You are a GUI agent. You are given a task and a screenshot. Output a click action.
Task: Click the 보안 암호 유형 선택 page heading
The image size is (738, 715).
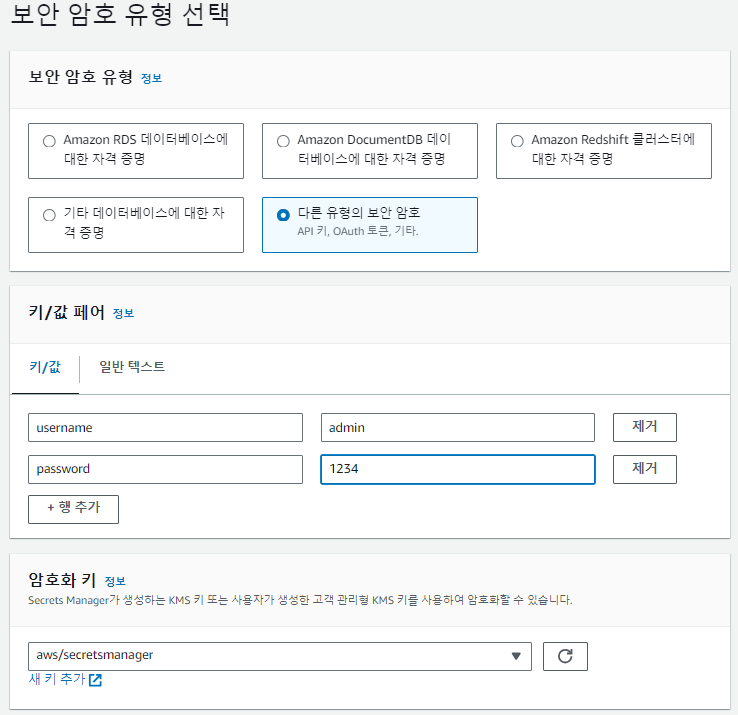point(120,14)
